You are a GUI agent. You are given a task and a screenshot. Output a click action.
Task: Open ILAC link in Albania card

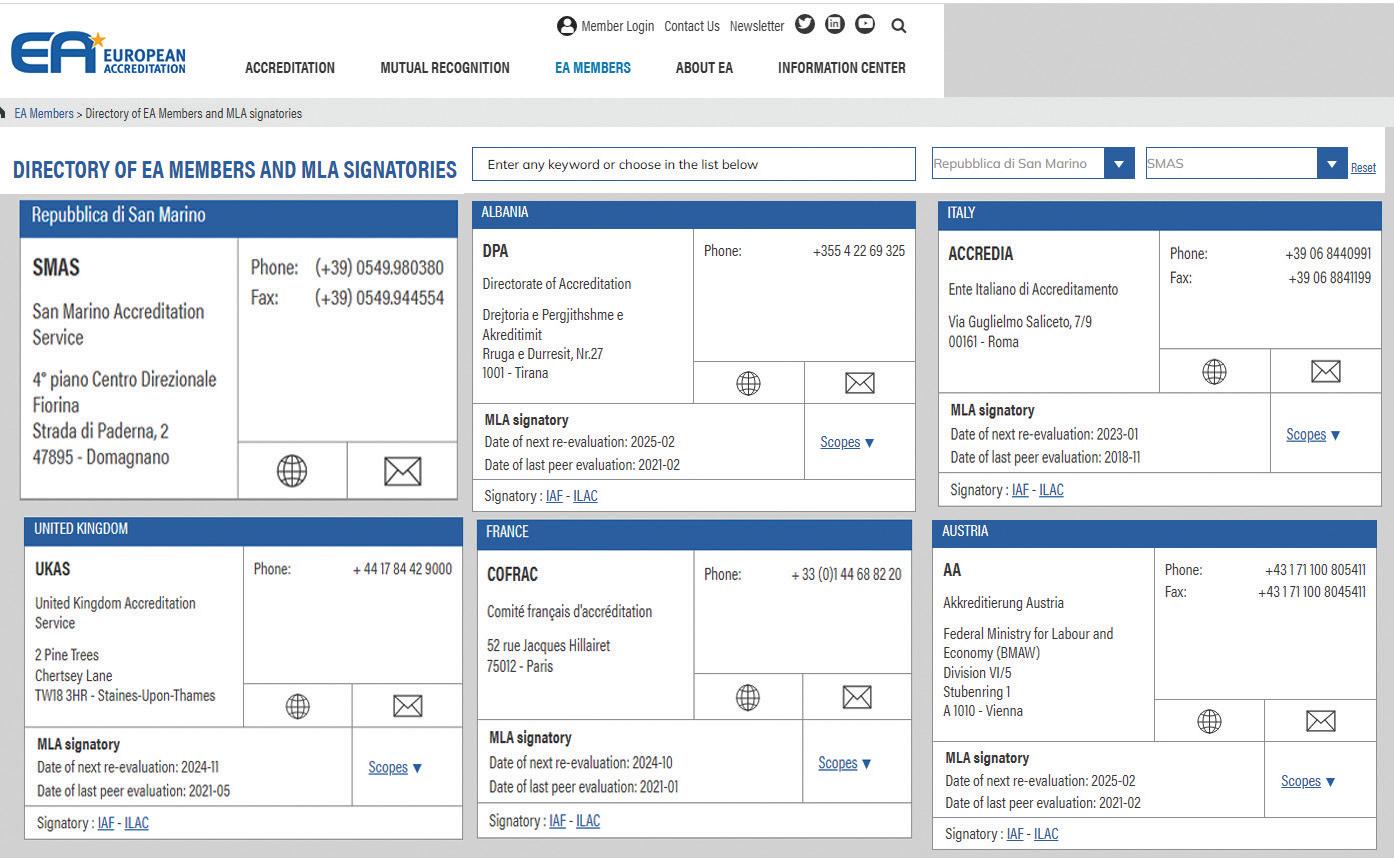pyautogui.click(x=585, y=496)
